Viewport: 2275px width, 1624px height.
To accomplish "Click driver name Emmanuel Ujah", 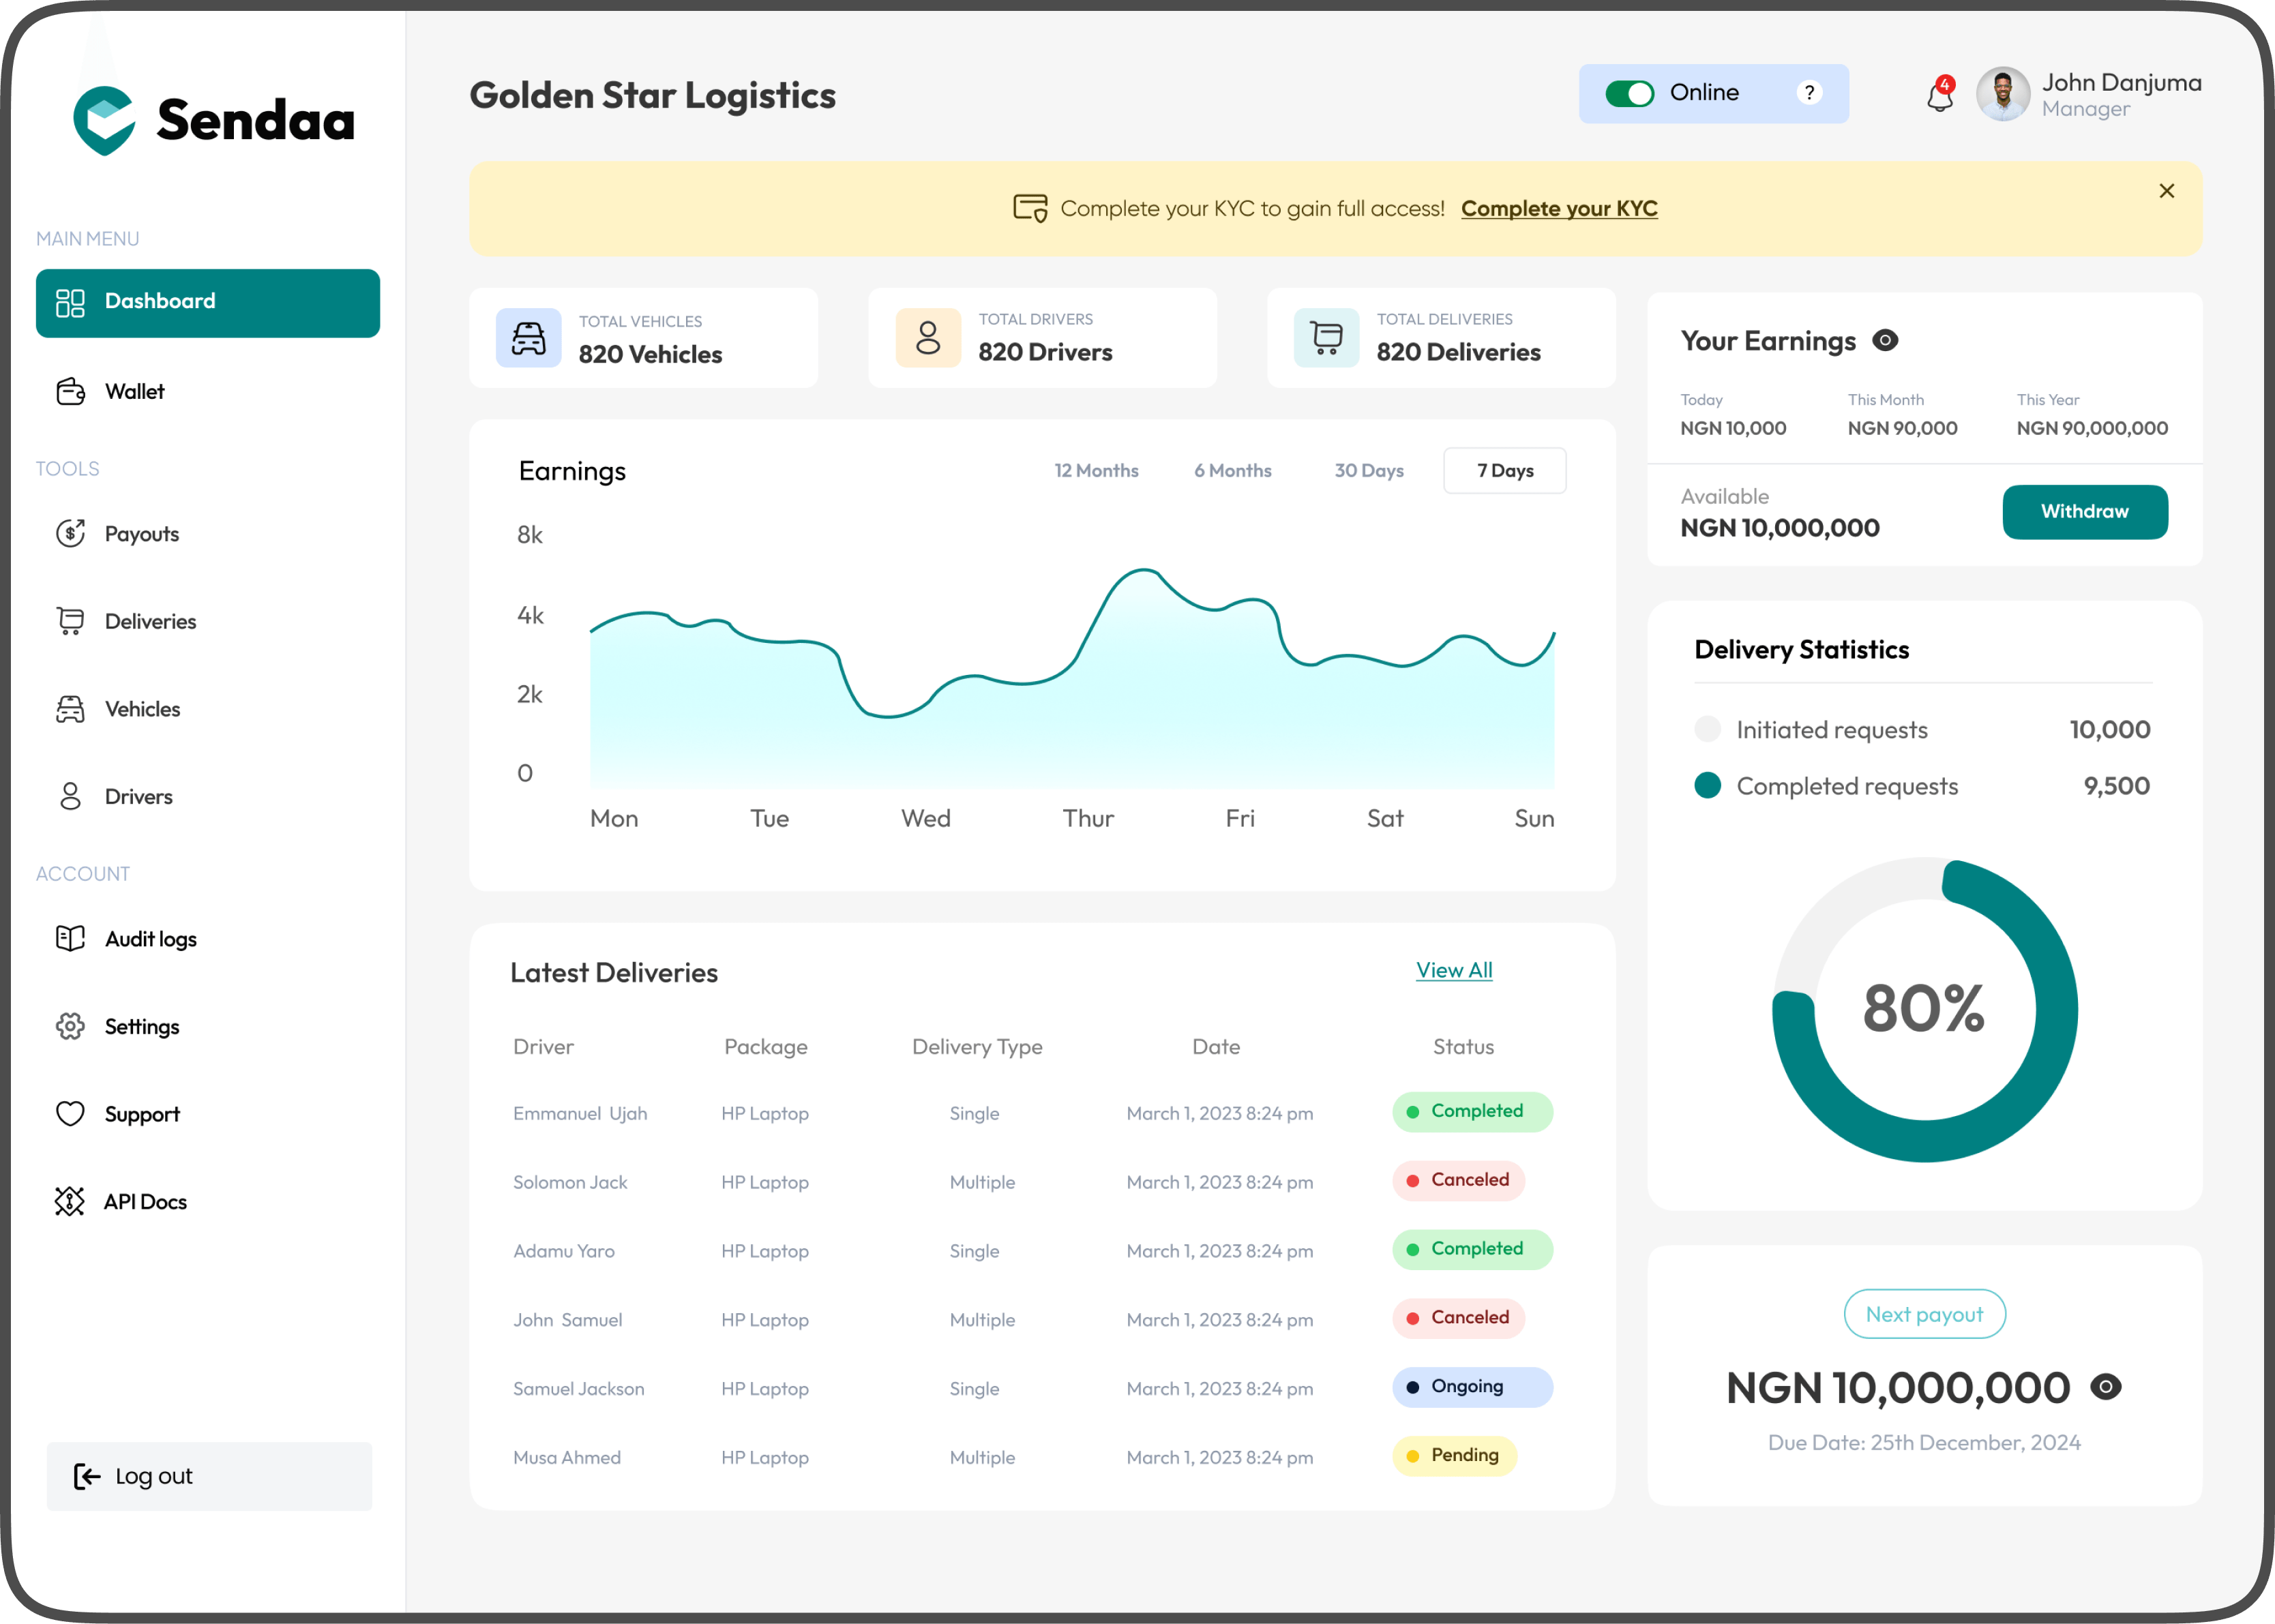I will 580,1113.
